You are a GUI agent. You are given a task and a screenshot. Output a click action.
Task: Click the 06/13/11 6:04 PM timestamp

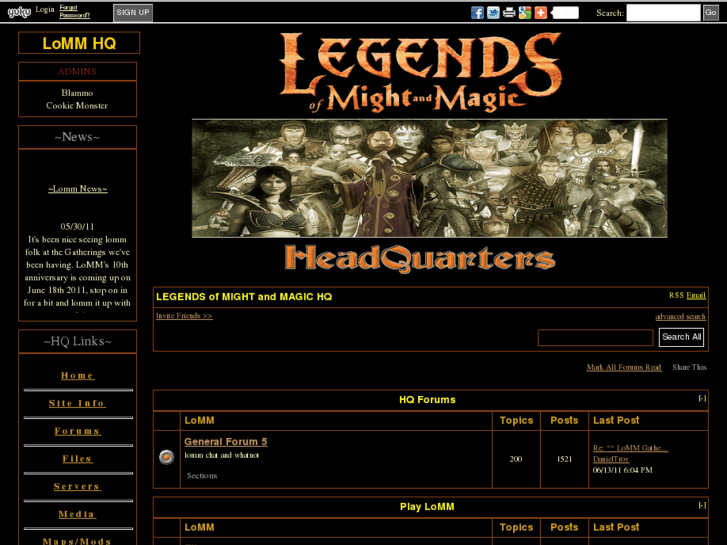point(622,470)
